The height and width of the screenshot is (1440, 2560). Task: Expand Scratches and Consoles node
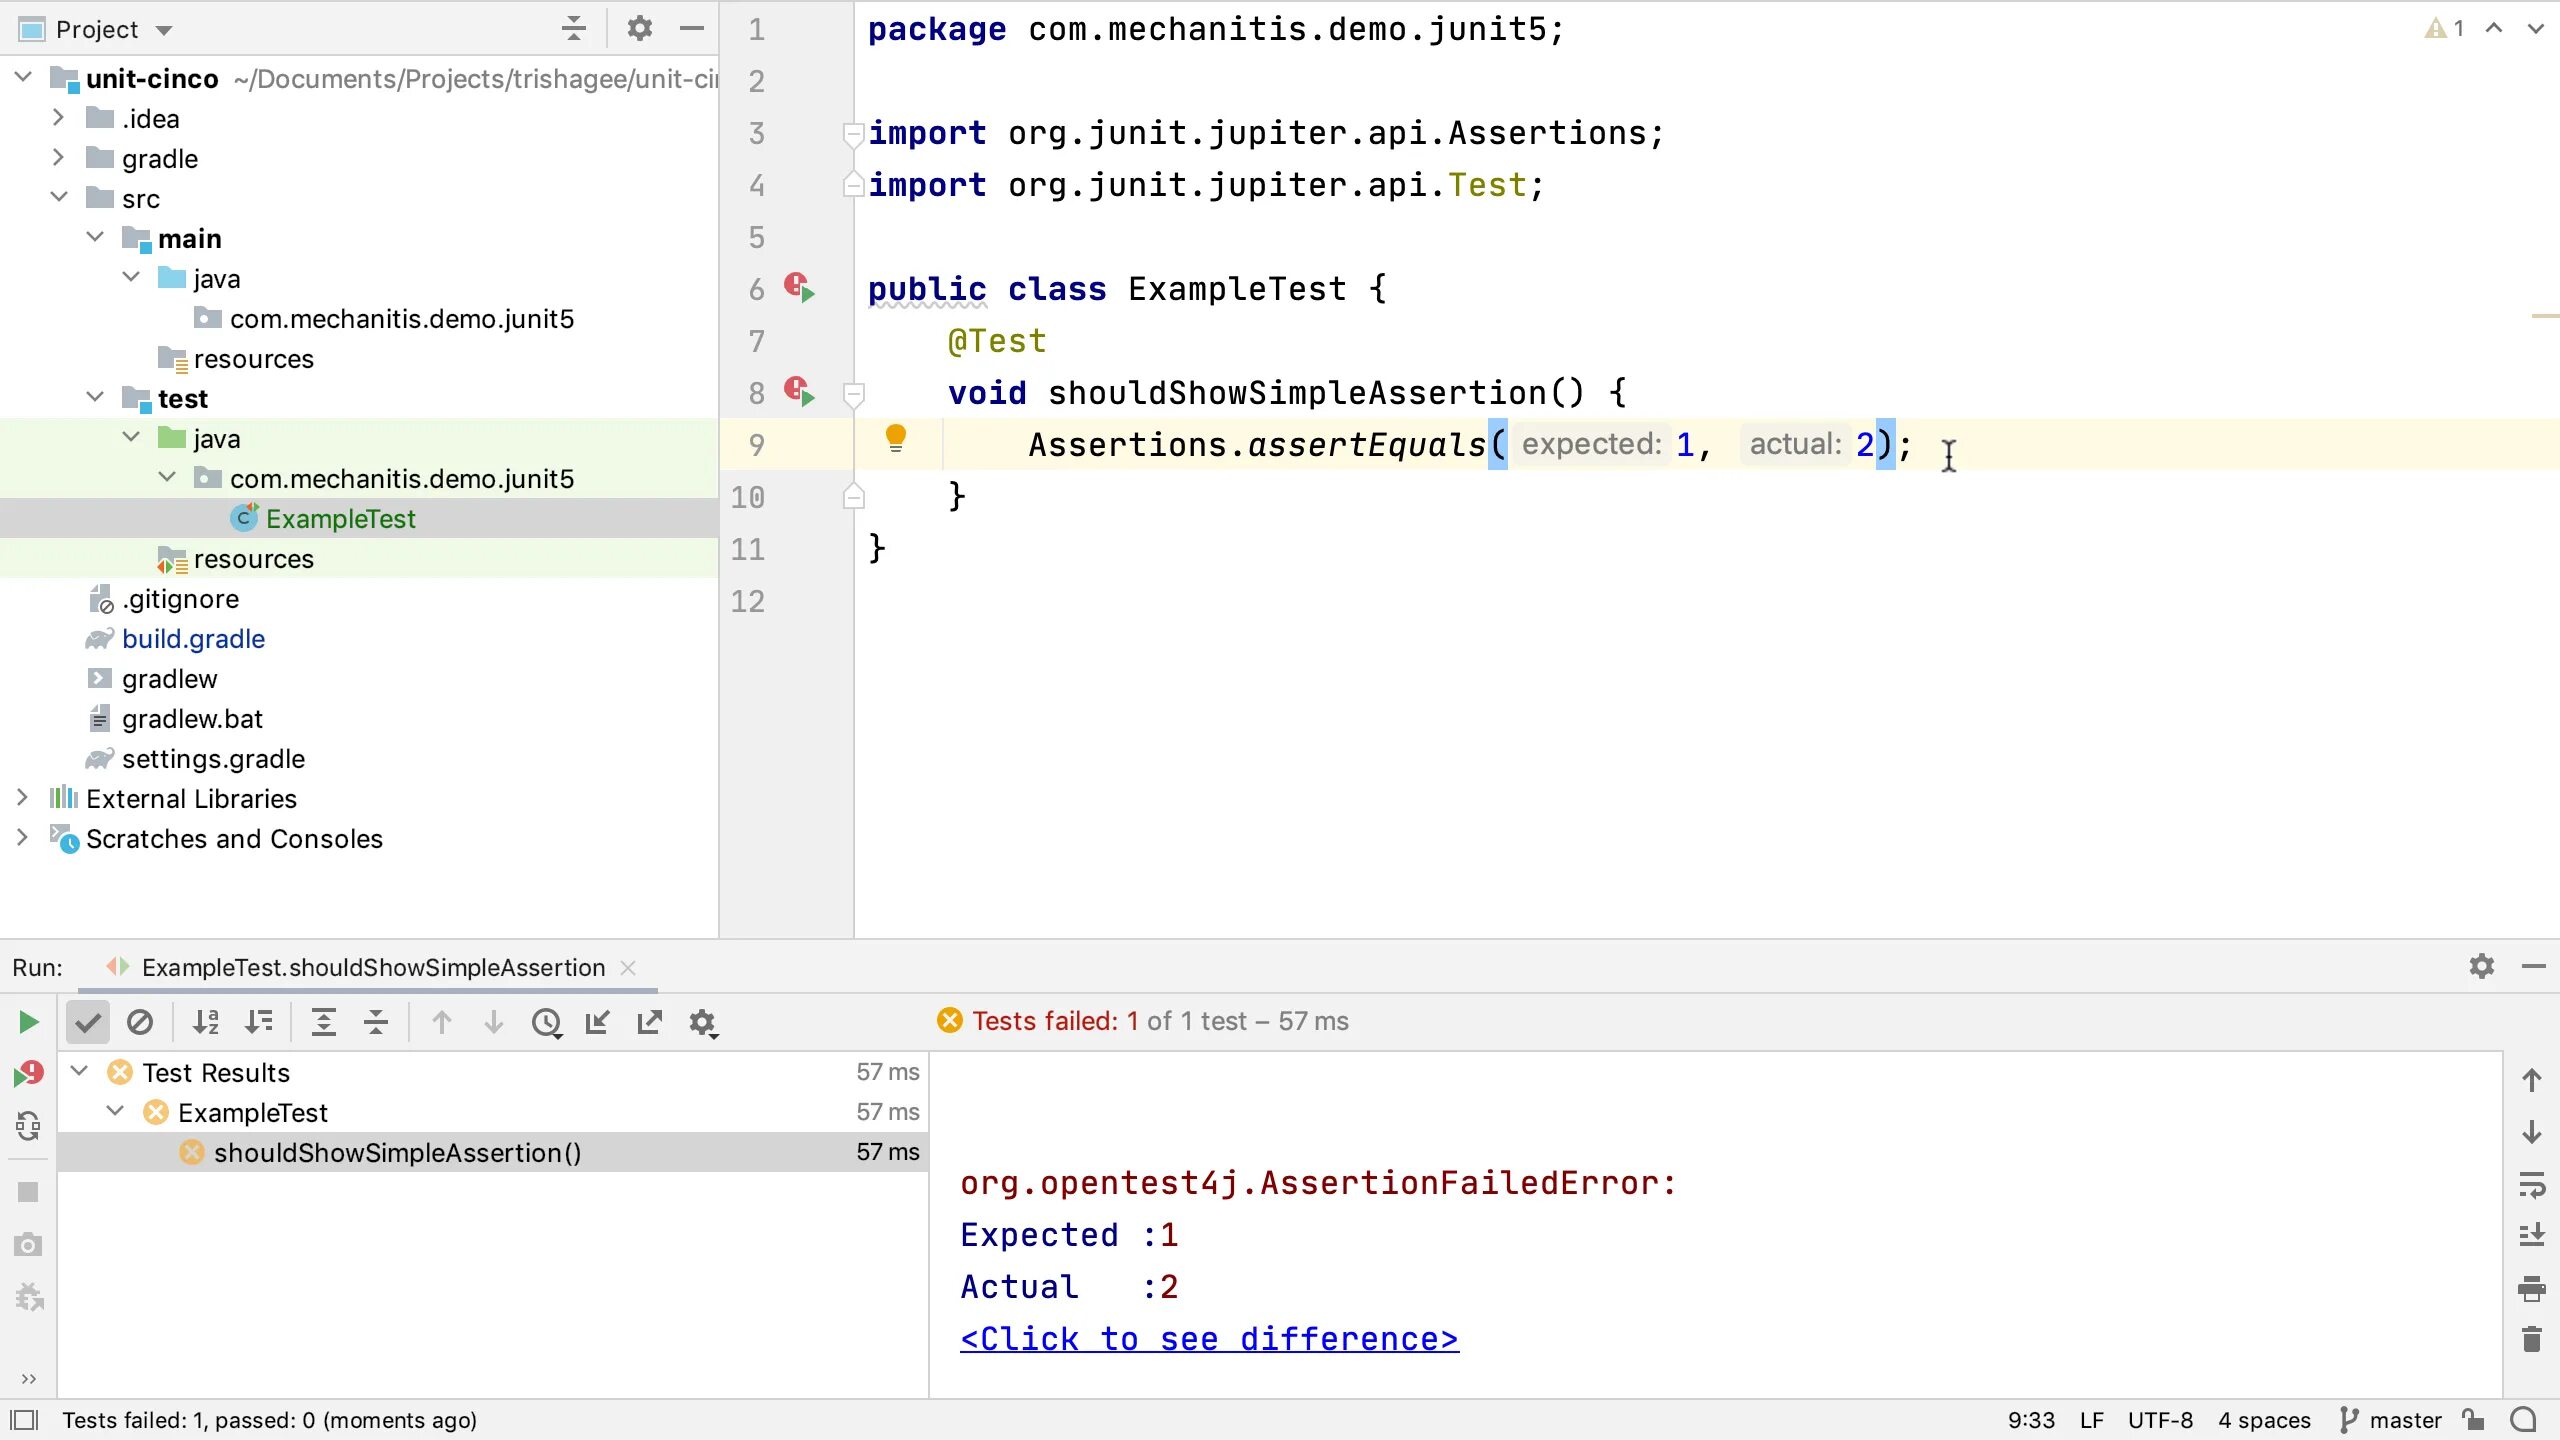22,837
